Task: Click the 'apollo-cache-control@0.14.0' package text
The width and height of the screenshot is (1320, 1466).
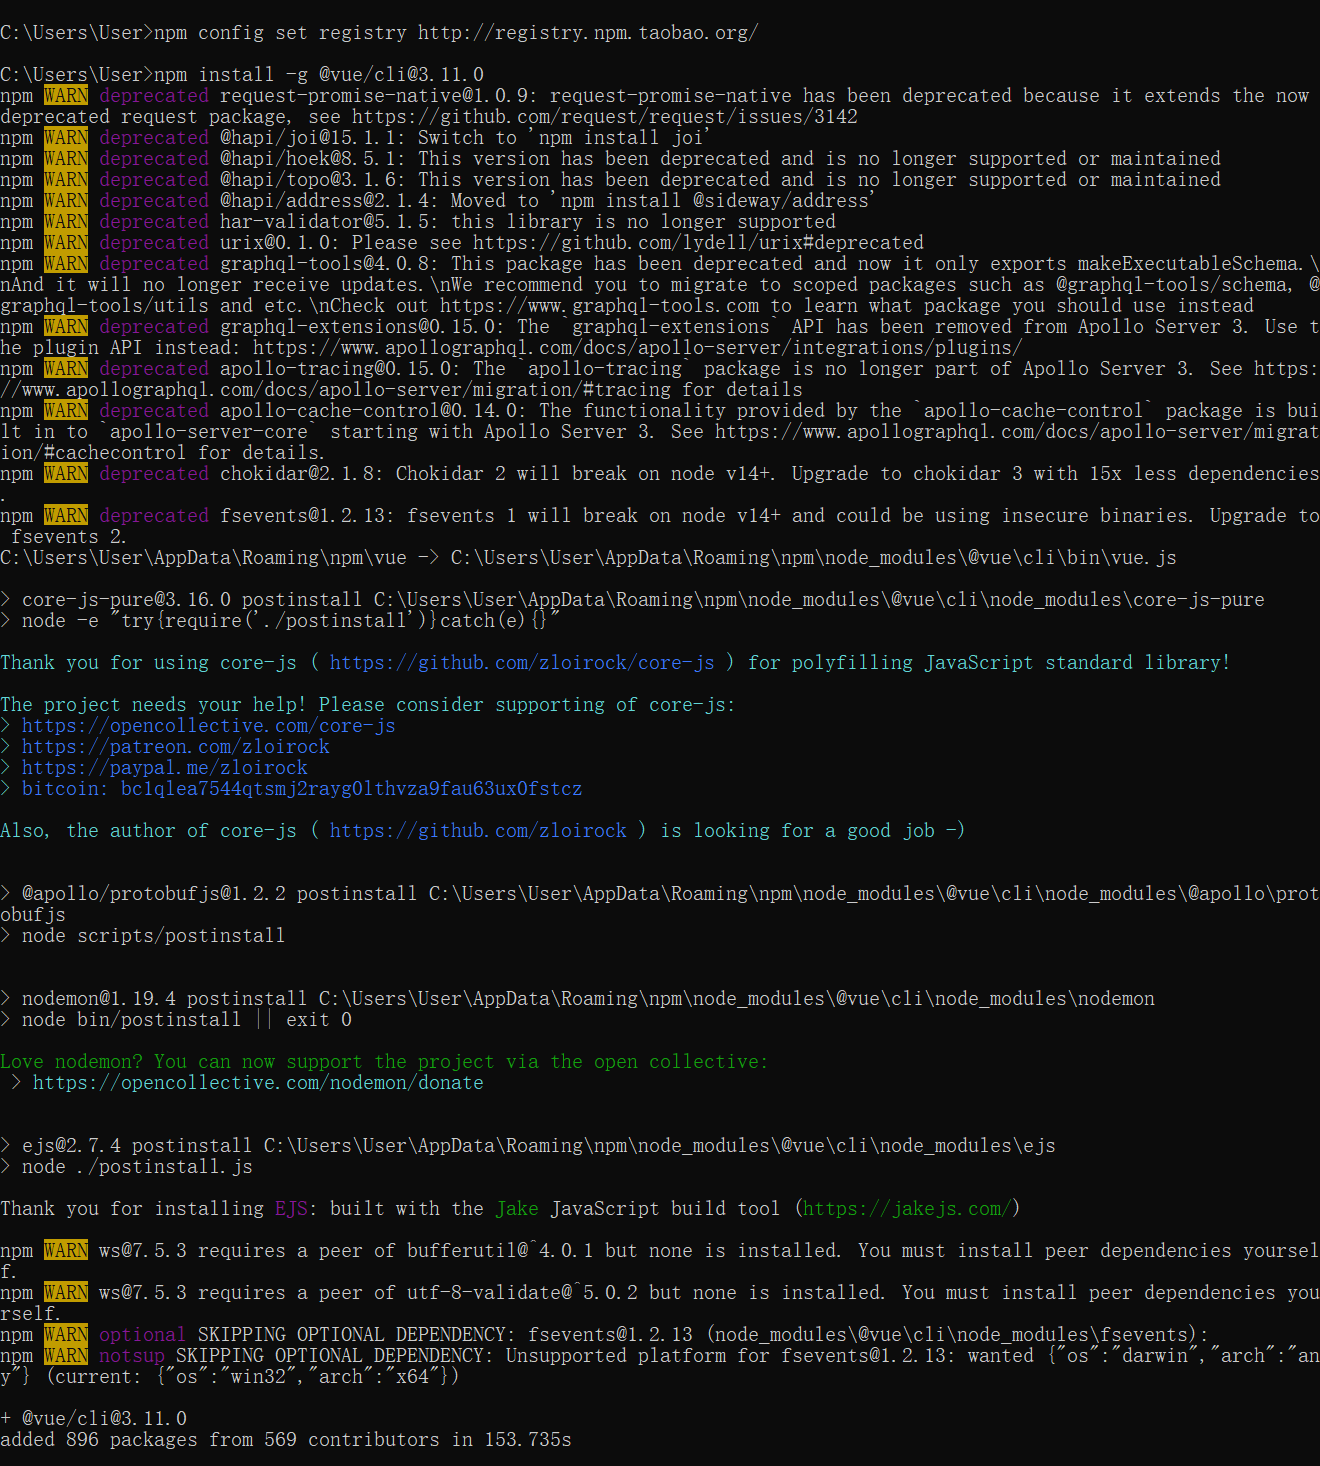Action: coord(374,410)
